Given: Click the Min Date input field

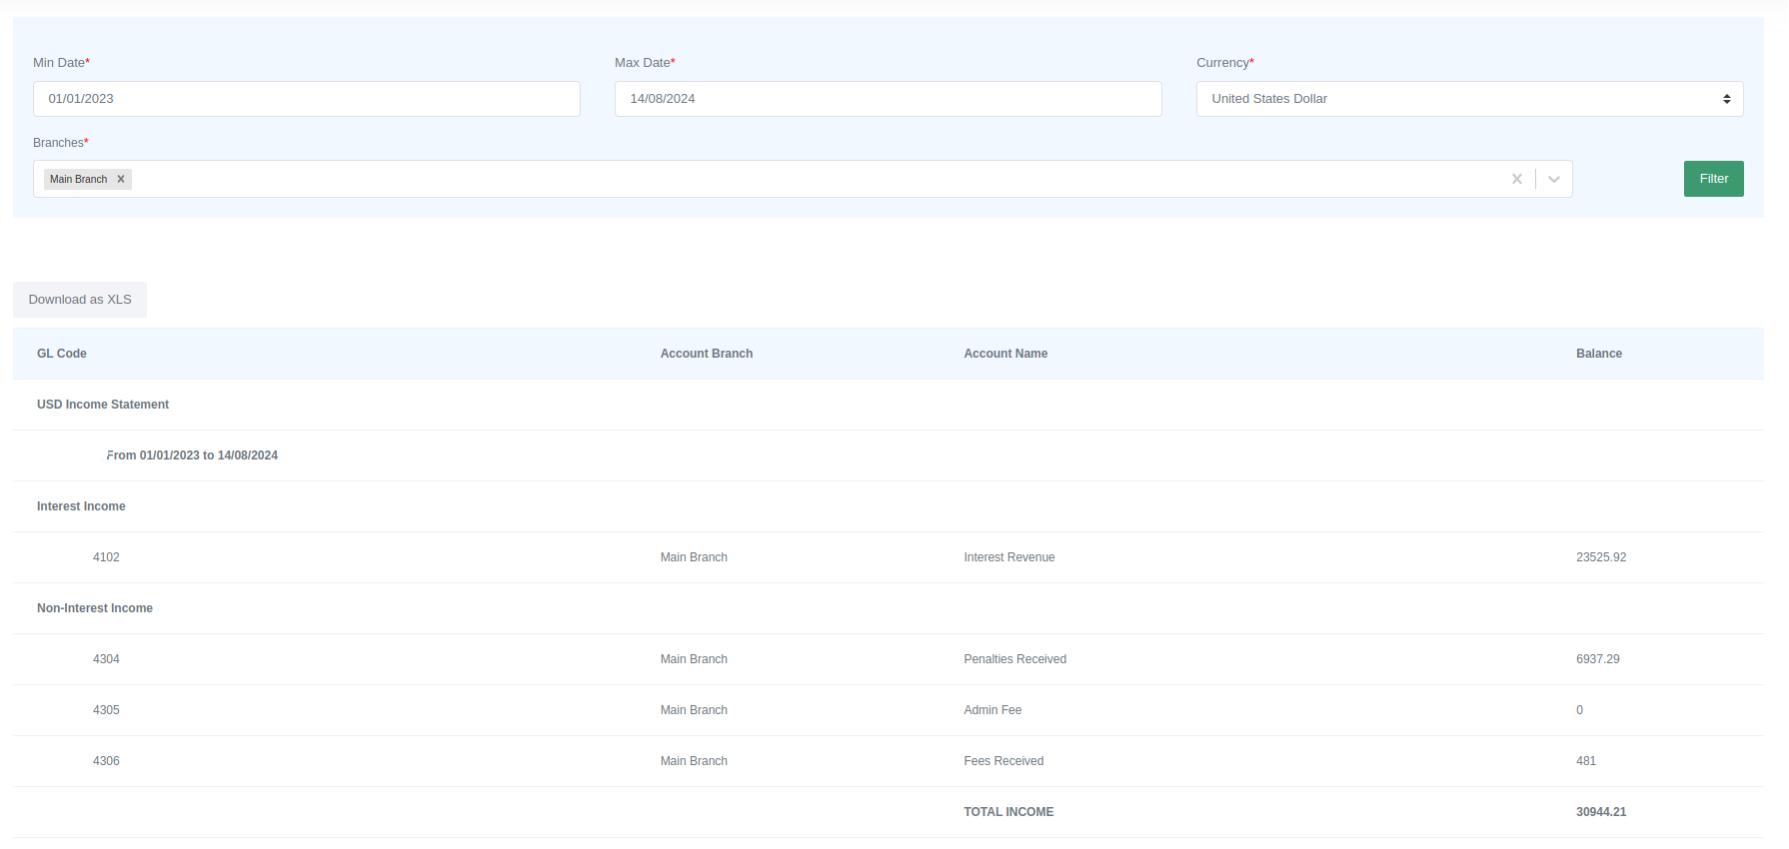Looking at the screenshot, I should click(306, 99).
